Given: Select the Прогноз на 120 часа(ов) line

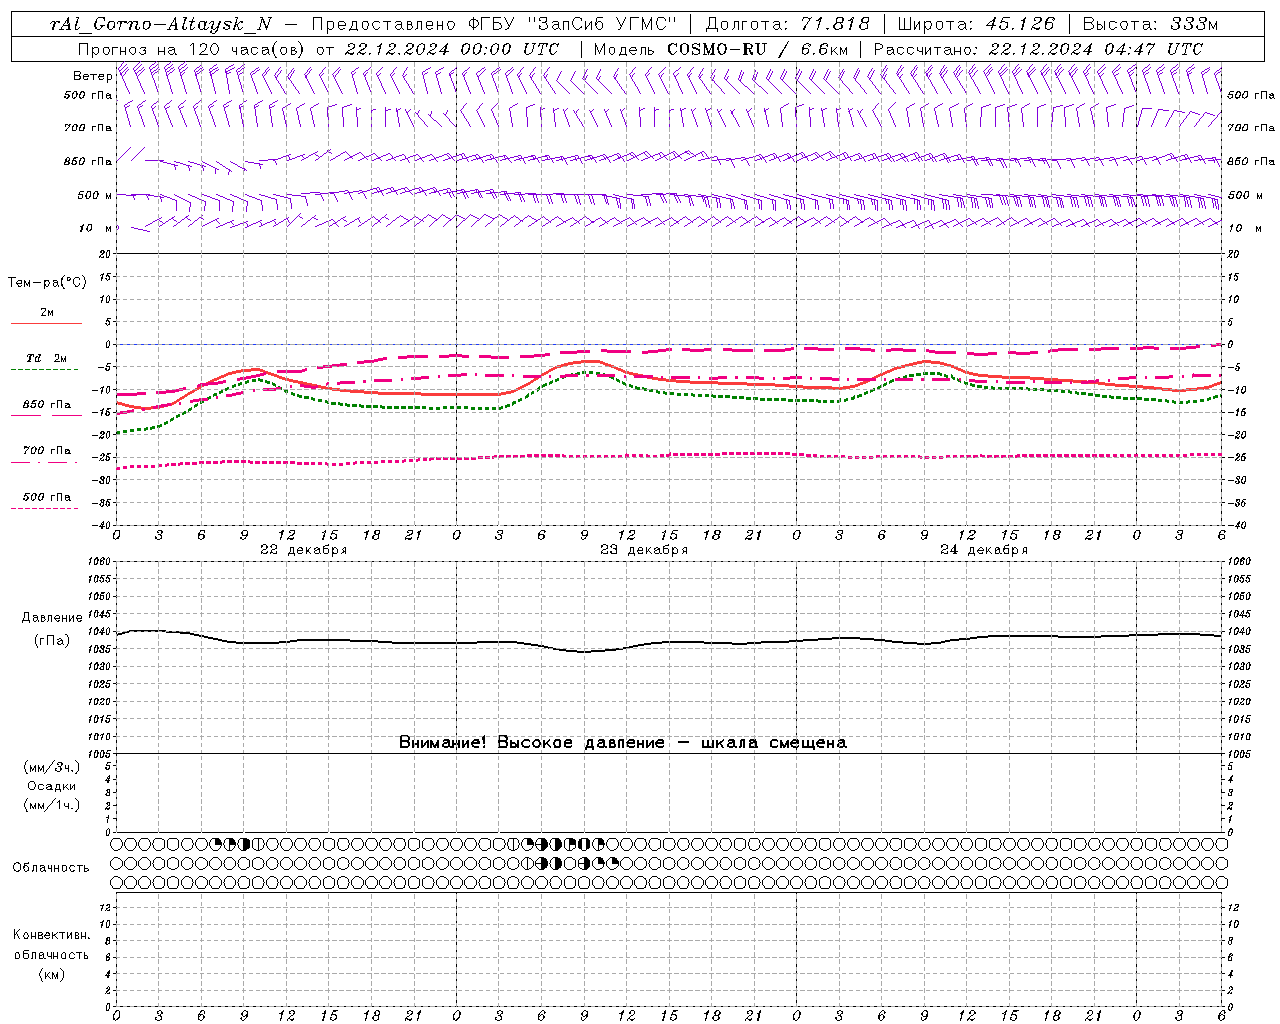Looking at the screenshot, I should (x=318, y=49).
